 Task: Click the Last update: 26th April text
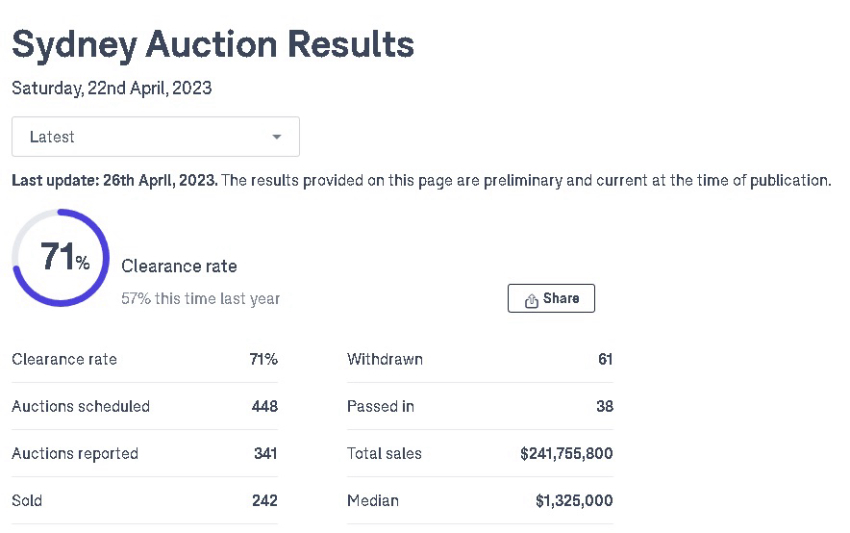click(114, 181)
